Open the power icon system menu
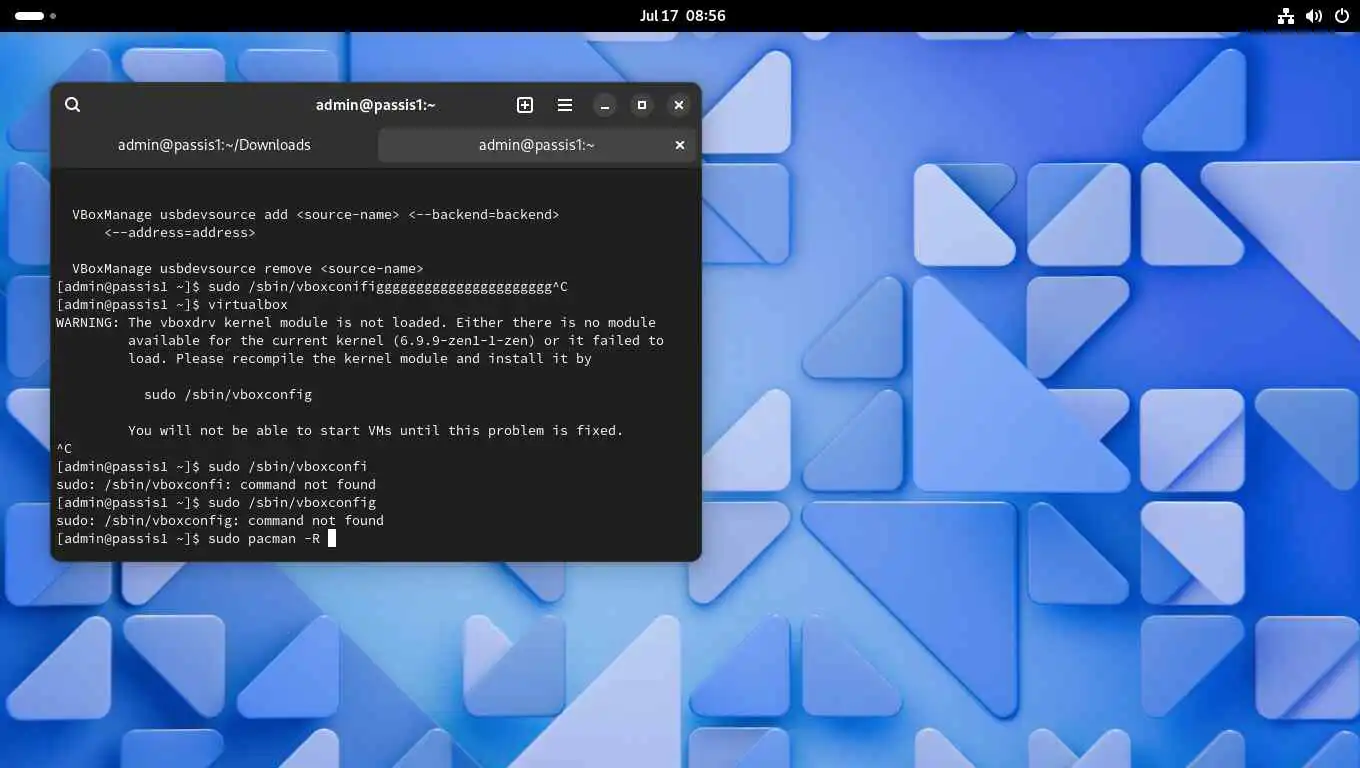1360x768 pixels. 1342,16
